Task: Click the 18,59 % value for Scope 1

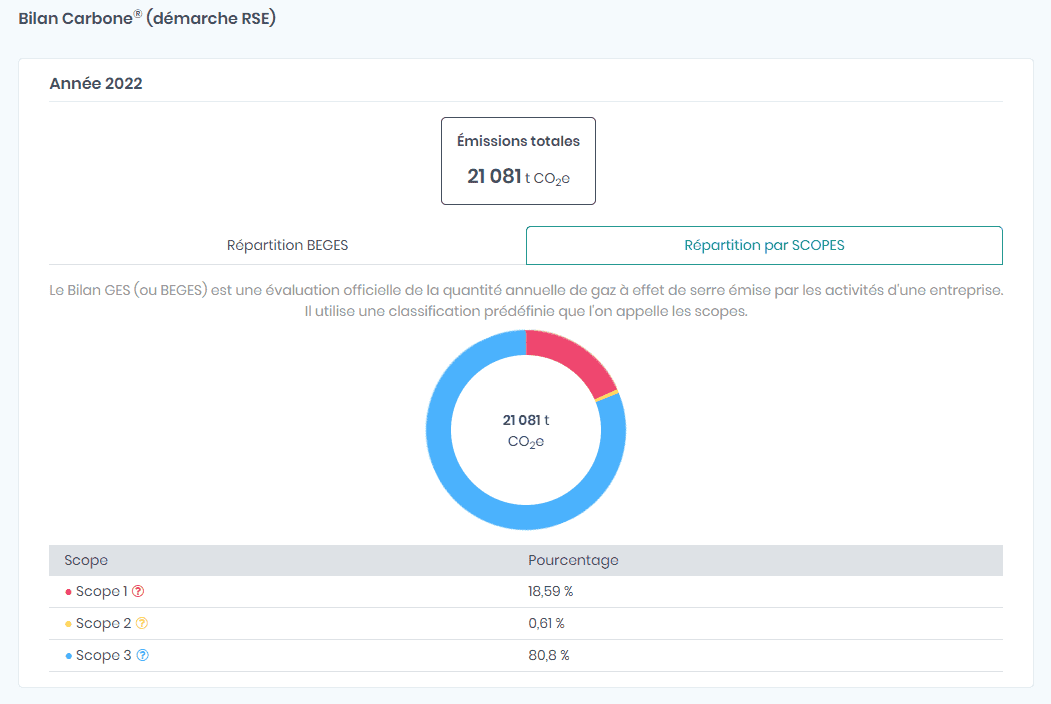Action: (x=550, y=591)
